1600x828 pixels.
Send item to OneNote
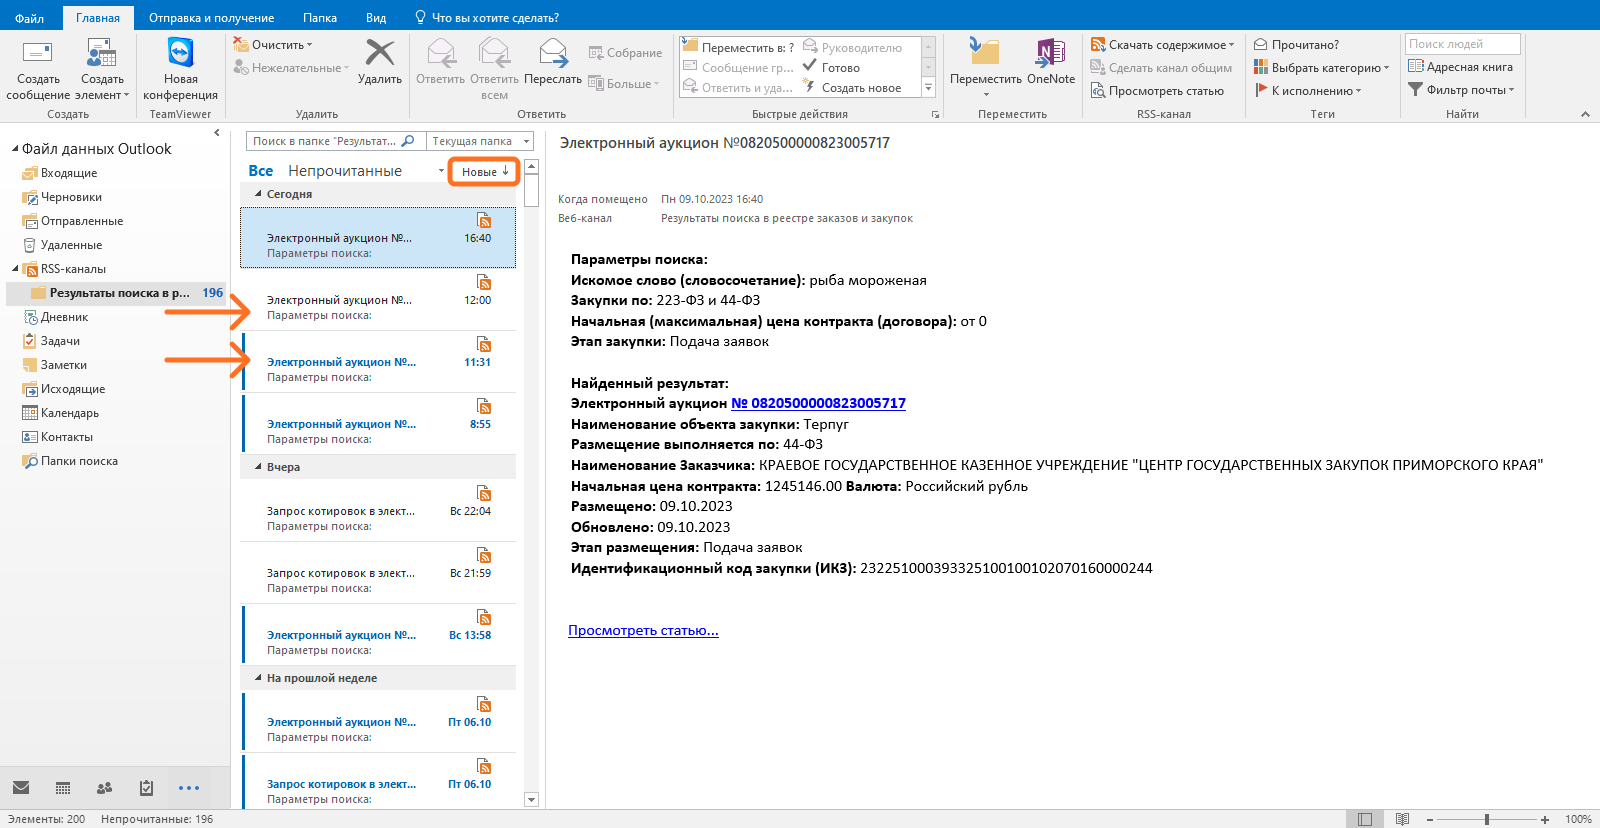(x=1051, y=62)
